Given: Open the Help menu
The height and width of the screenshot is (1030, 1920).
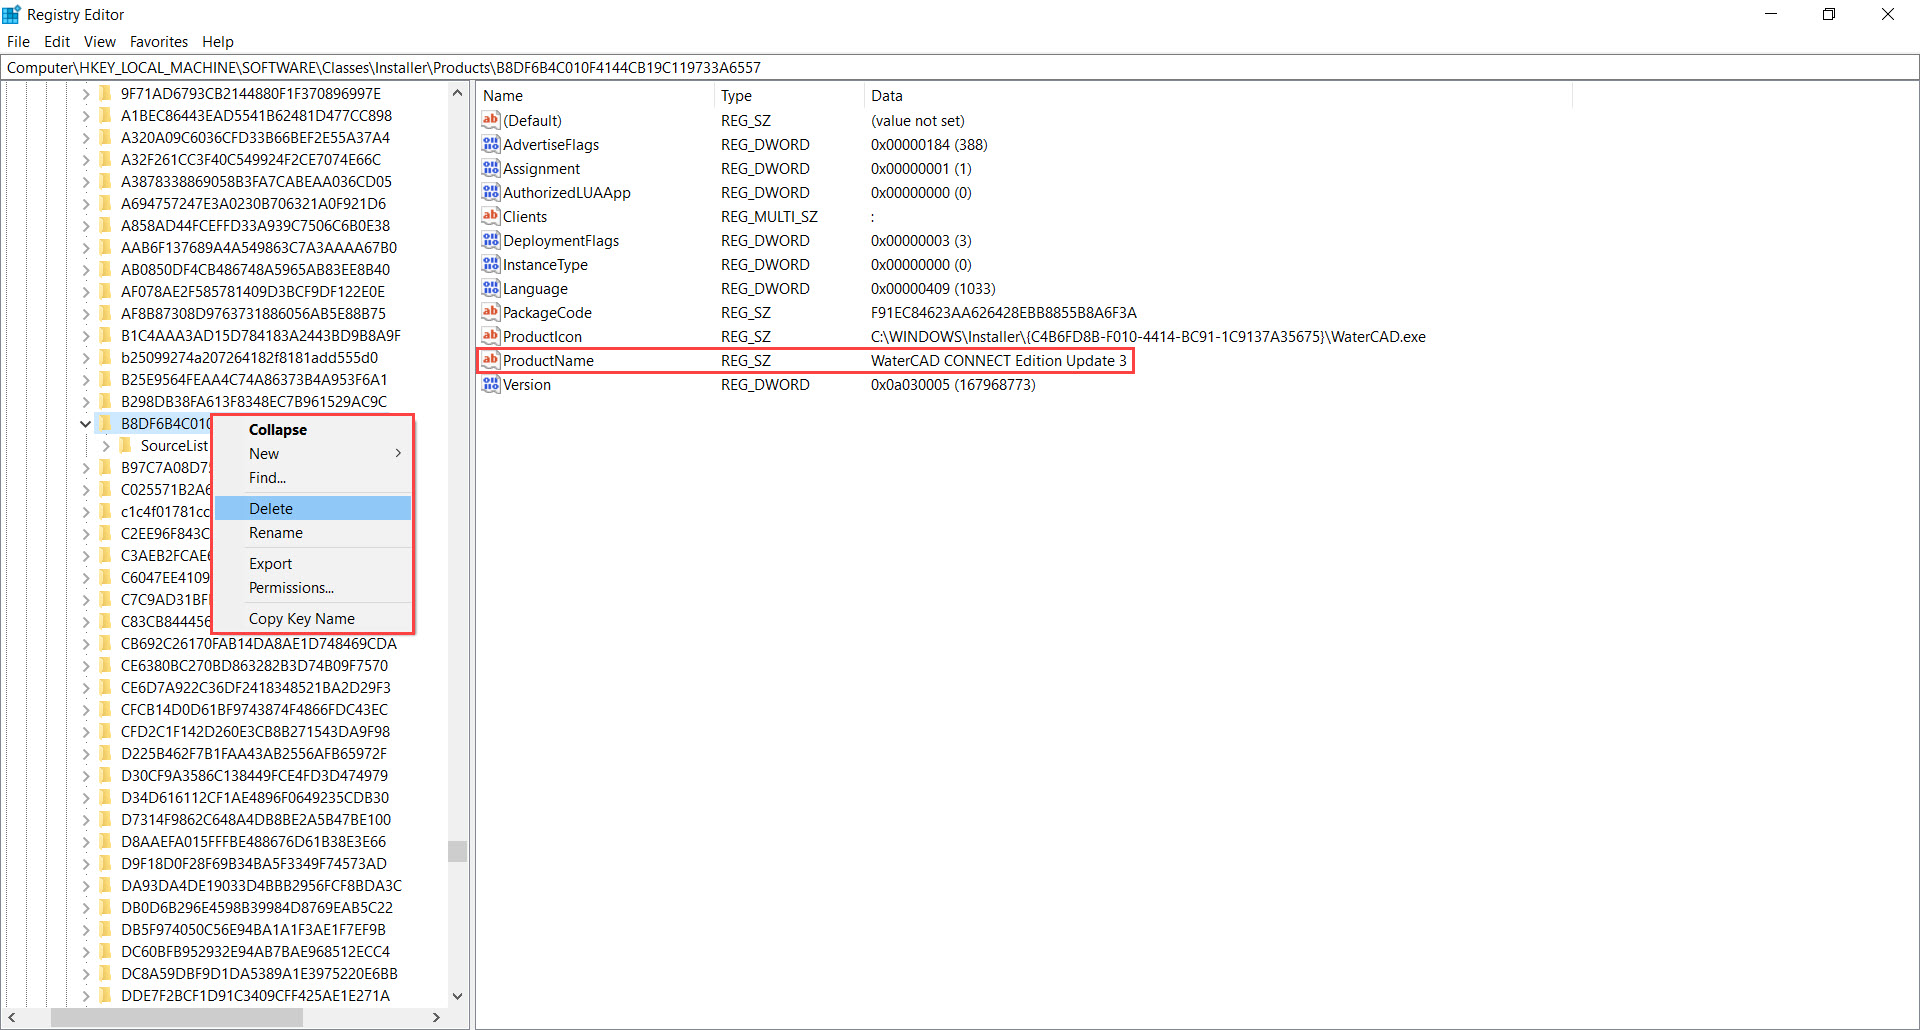Looking at the screenshot, I should pyautogui.click(x=218, y=41).
